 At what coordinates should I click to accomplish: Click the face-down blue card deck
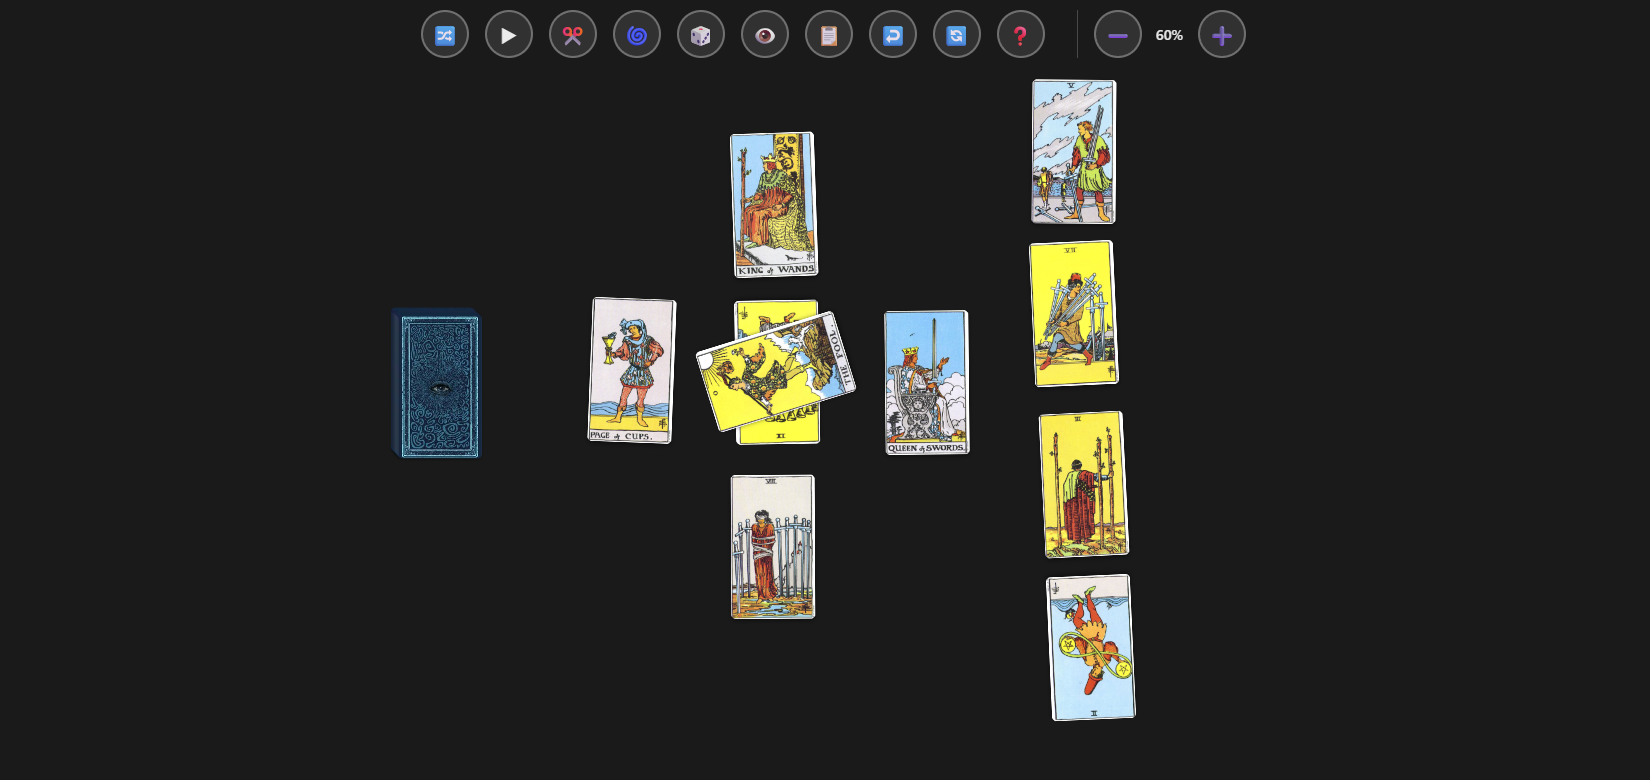click(437, 384)
